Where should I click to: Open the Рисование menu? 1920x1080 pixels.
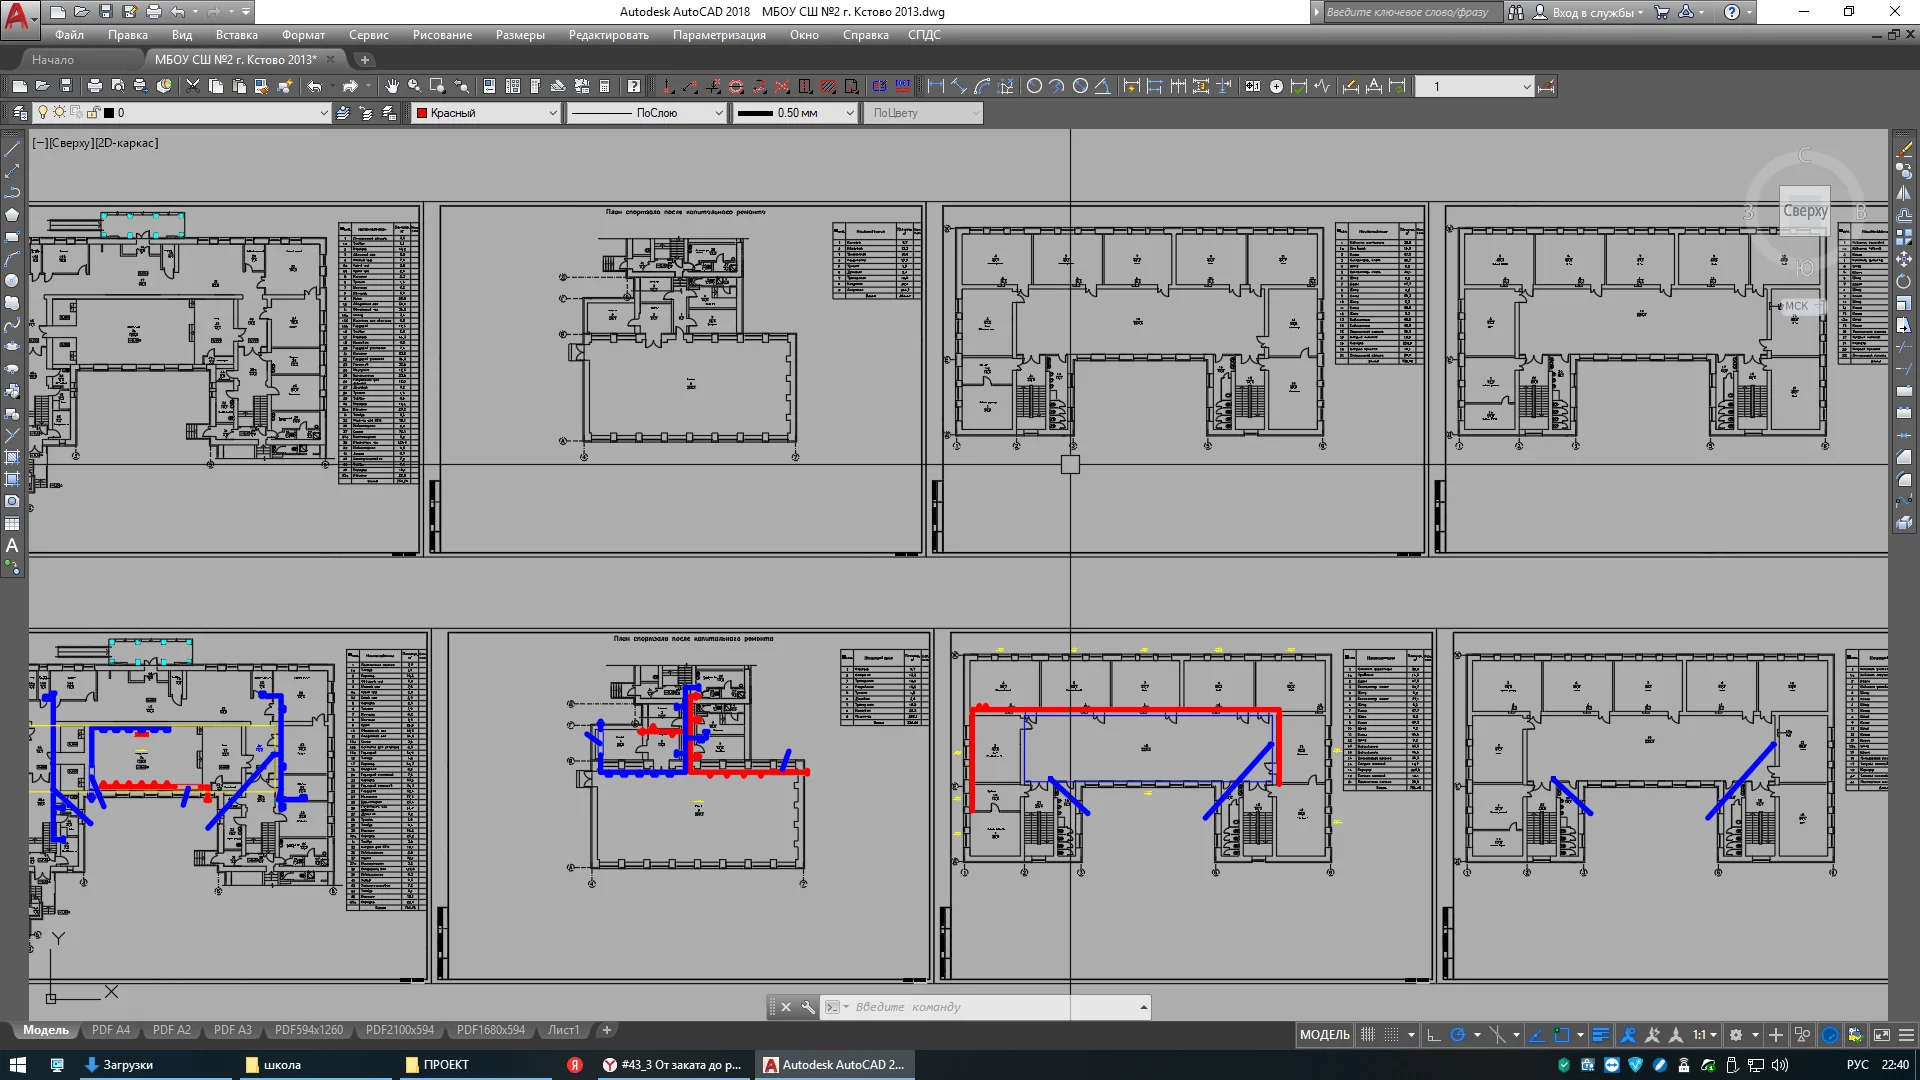point(442,35)
